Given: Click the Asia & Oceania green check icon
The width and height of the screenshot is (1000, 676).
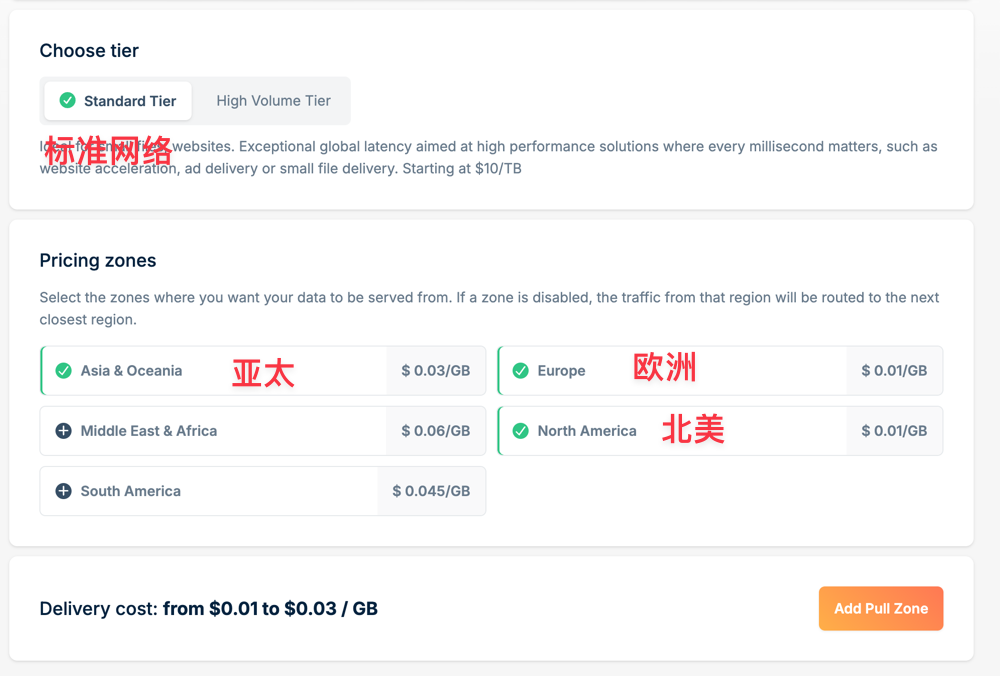Looking at the screenshot, I should (x=63, y=371).
